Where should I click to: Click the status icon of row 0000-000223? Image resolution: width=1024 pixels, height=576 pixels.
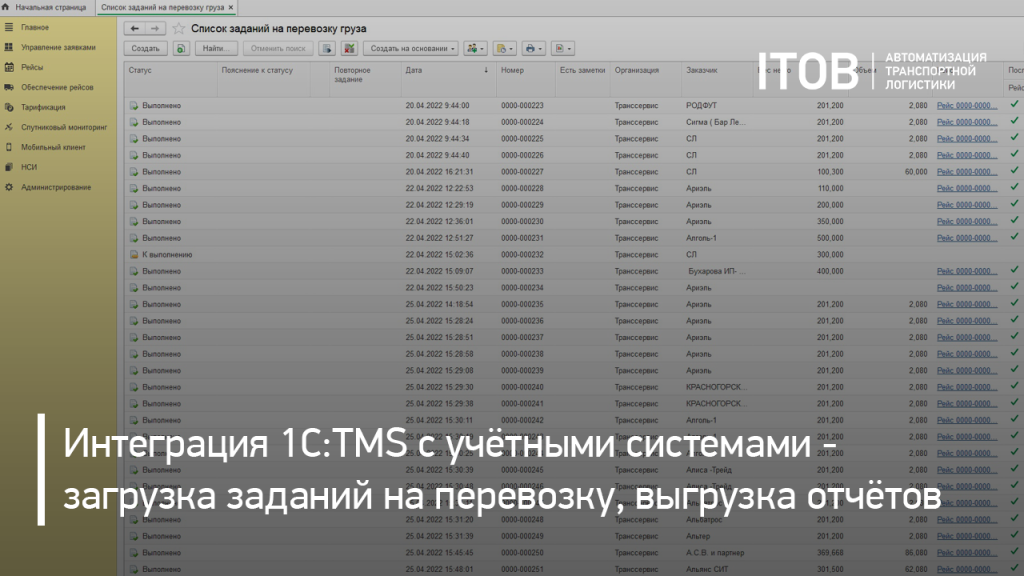(134, 105)
